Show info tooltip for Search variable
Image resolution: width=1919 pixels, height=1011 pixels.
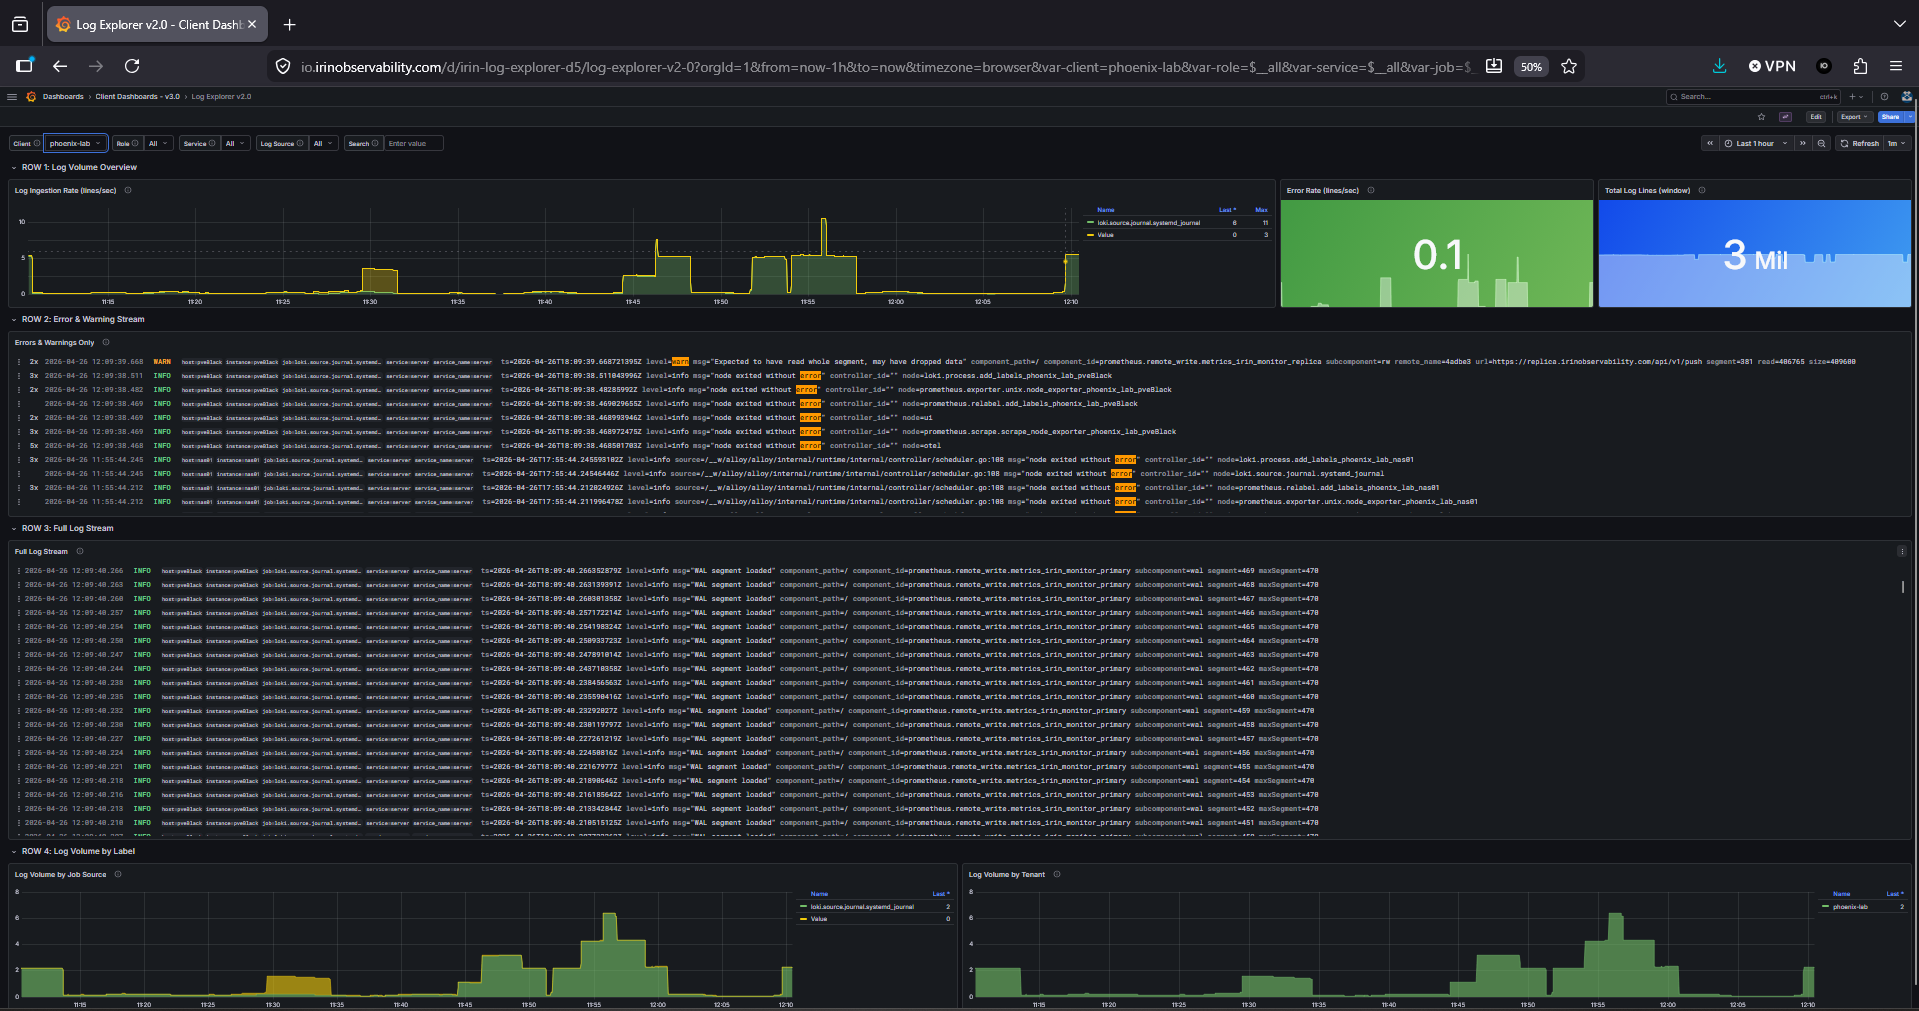click(375, 143)
